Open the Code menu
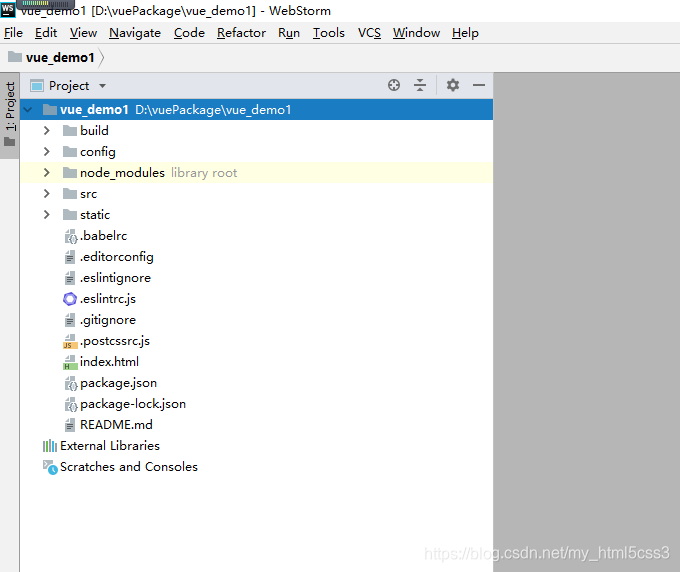Viewport: 680px width, 572px height. [189, 33]
